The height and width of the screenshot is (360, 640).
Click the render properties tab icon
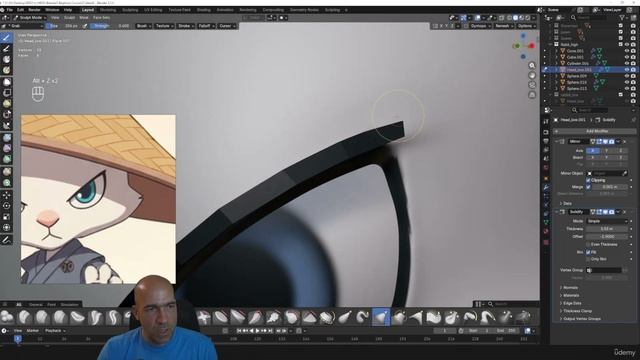[x=546, y=132]
